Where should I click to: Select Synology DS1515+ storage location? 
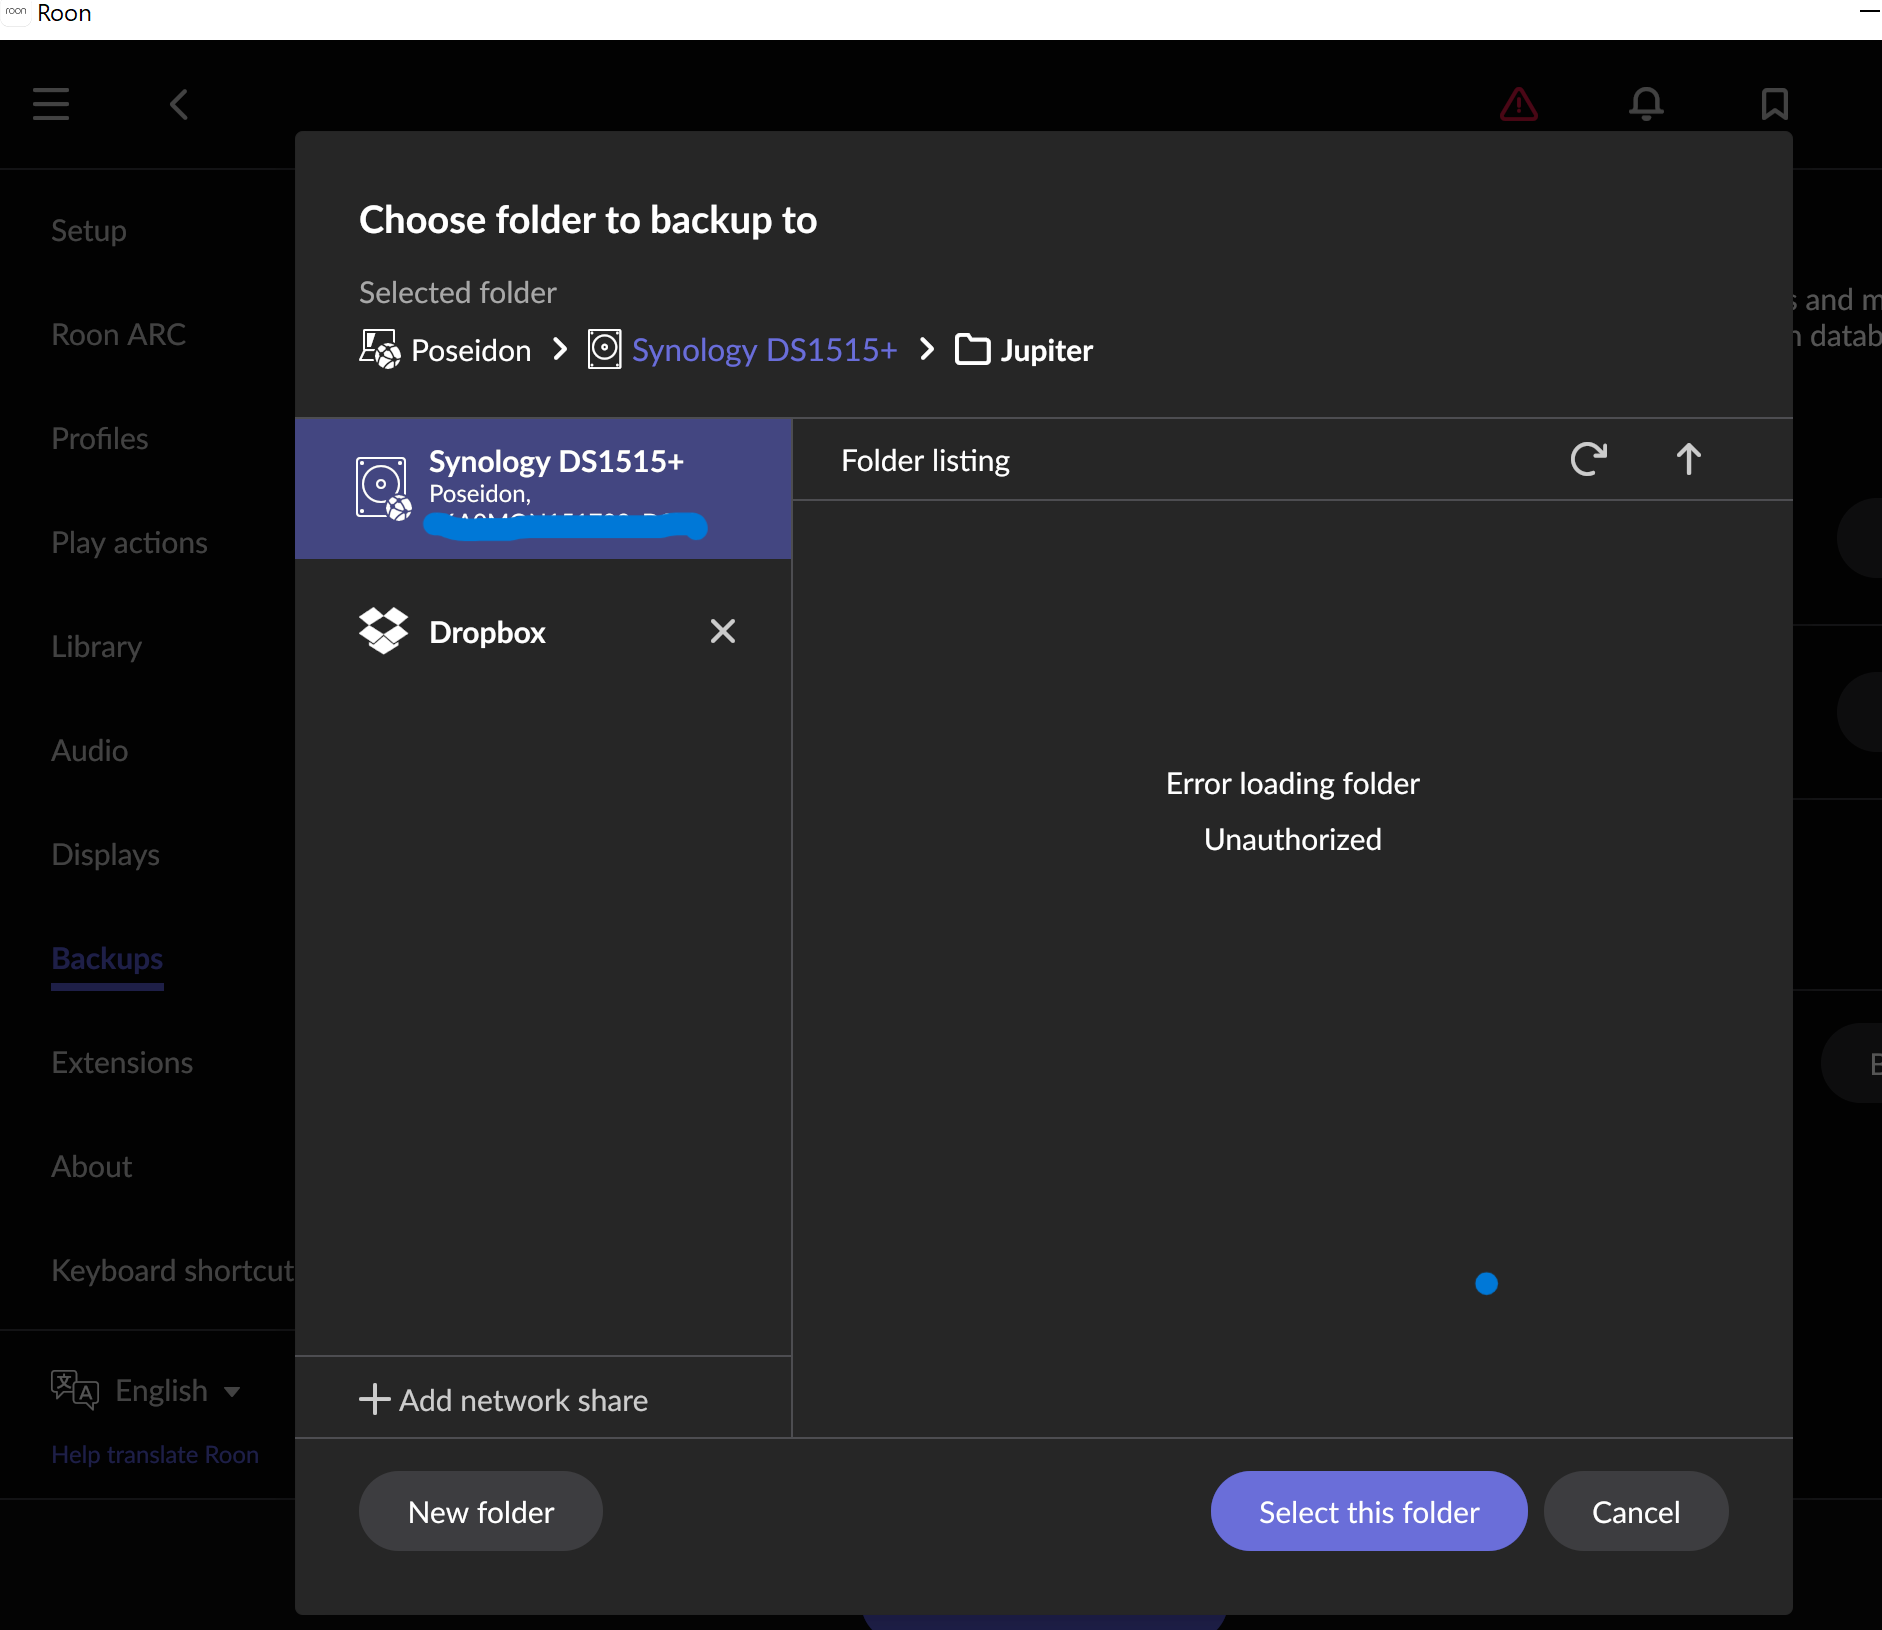543,488
